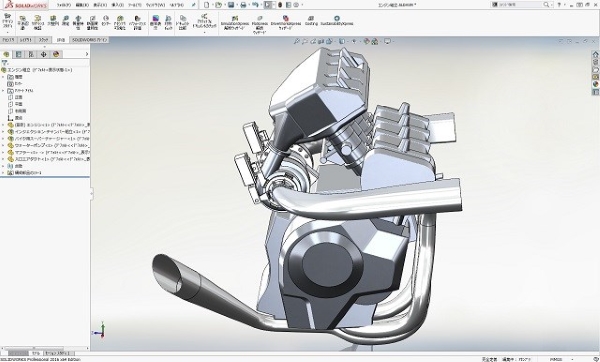The height and width of the screenshot is (362, 600).
Task: Click the Hole Alignment icon
Action: pos(53,21)
